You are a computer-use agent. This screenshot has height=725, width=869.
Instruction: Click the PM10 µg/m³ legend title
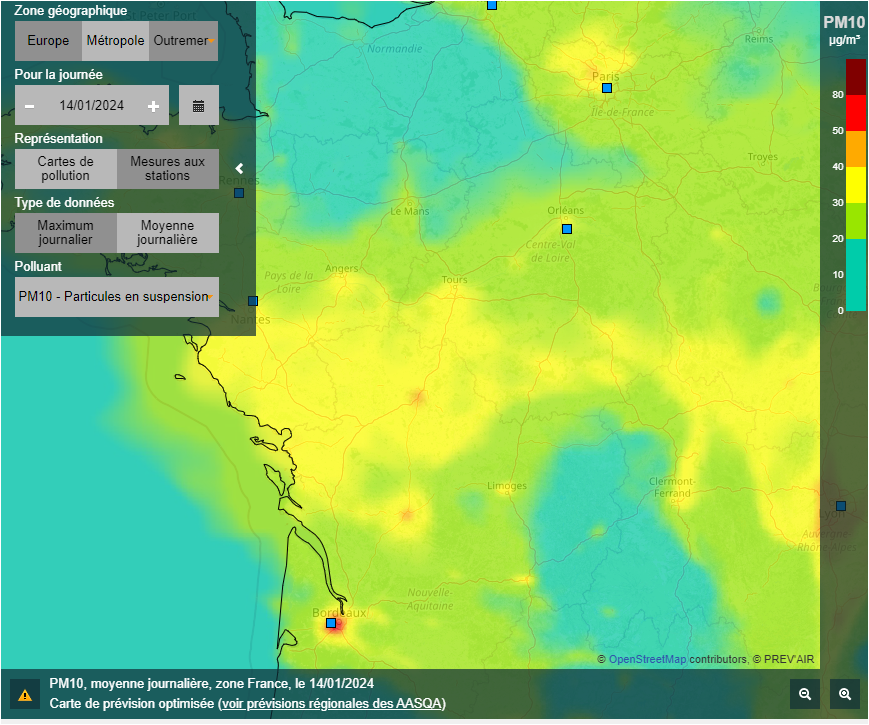[844, 30]
